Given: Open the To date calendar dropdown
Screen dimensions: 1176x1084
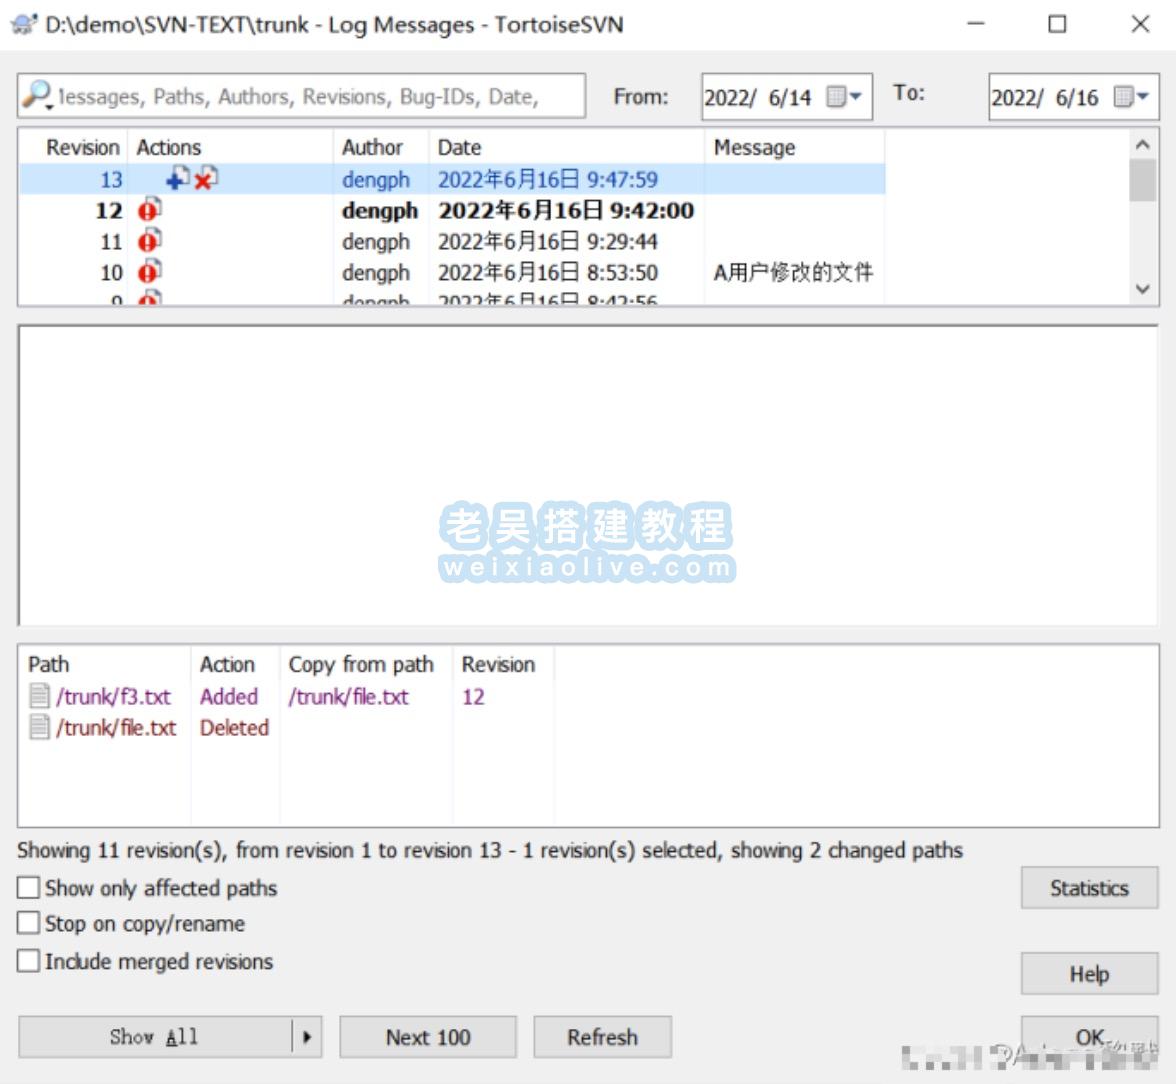Looking at the screenshot, I should click(1132, 97).
